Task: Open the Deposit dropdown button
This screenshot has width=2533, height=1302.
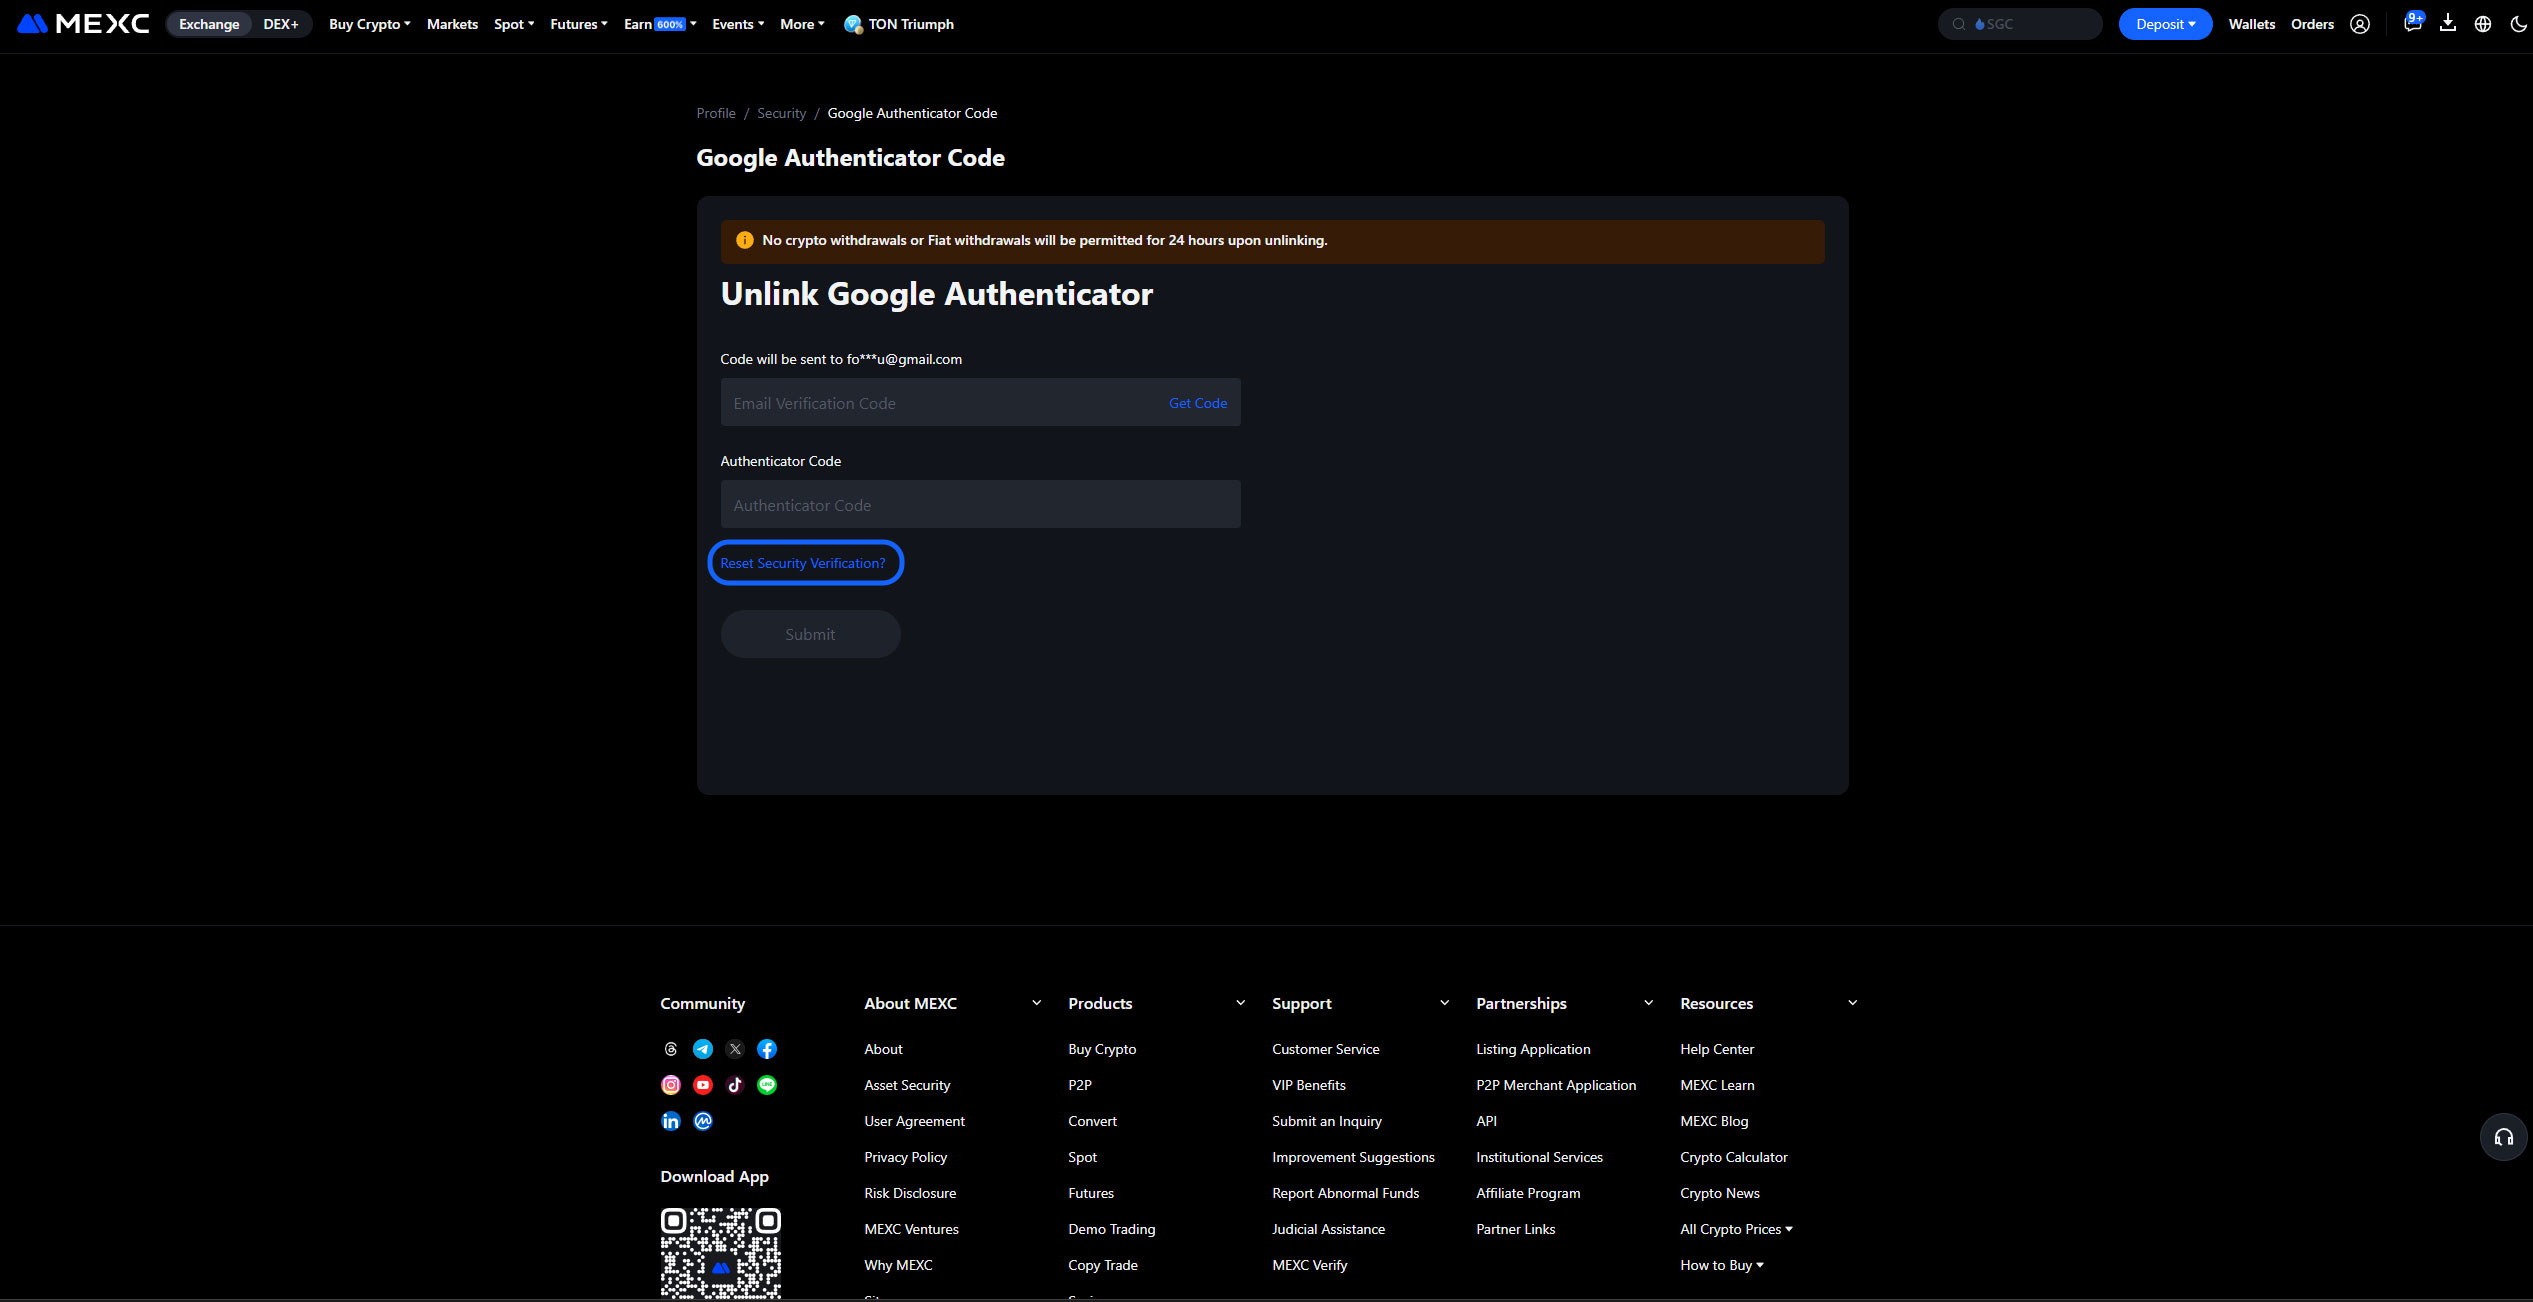Action: 2165,24
